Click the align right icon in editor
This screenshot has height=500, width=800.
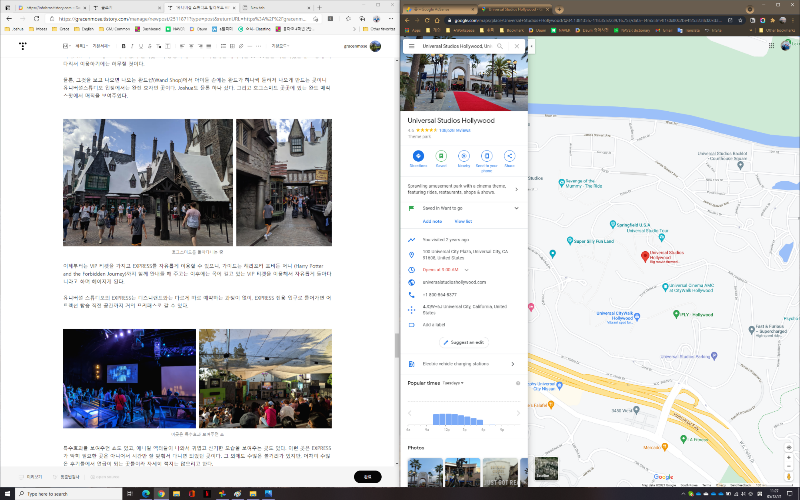click(200, 46)
